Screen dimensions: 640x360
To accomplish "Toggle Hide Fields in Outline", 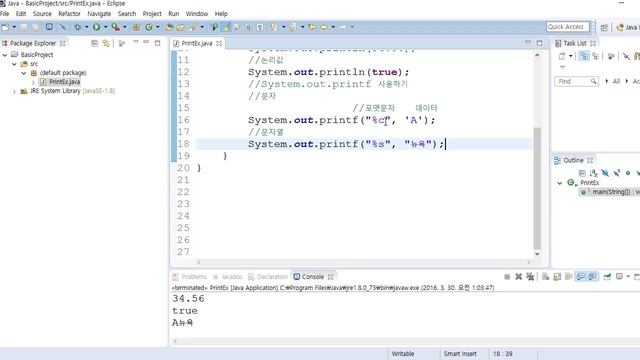I will [x=605, y=173].
